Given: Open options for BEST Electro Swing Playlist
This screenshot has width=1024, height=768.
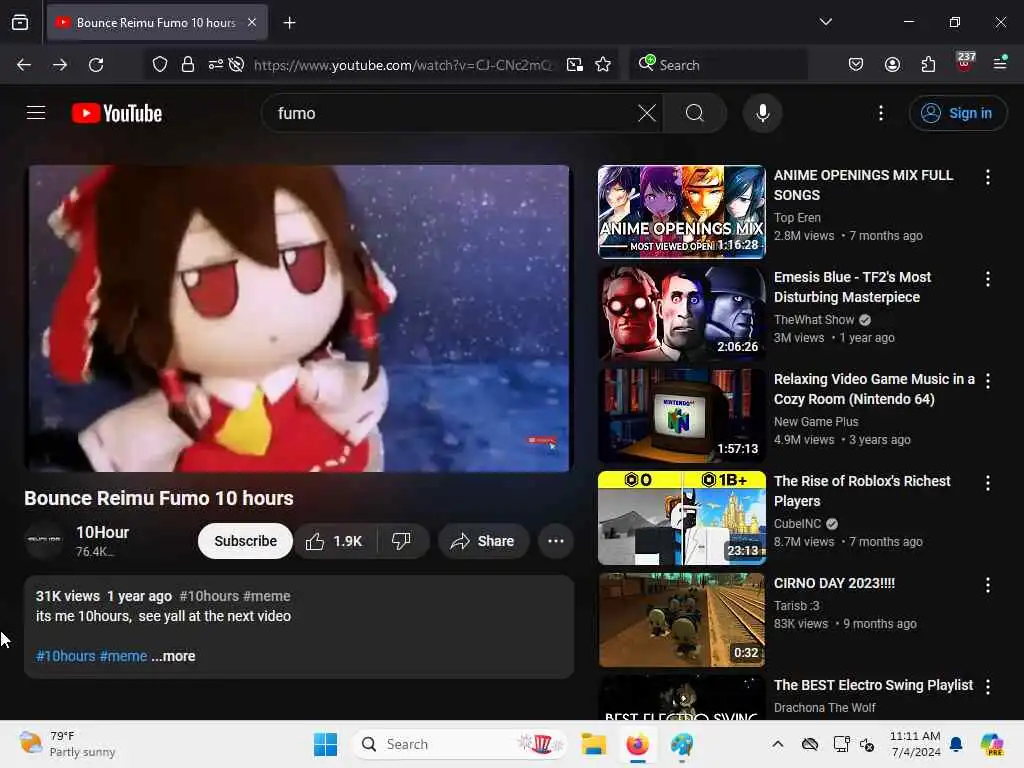Looking at the screenshot, I should tap(987, 686).
